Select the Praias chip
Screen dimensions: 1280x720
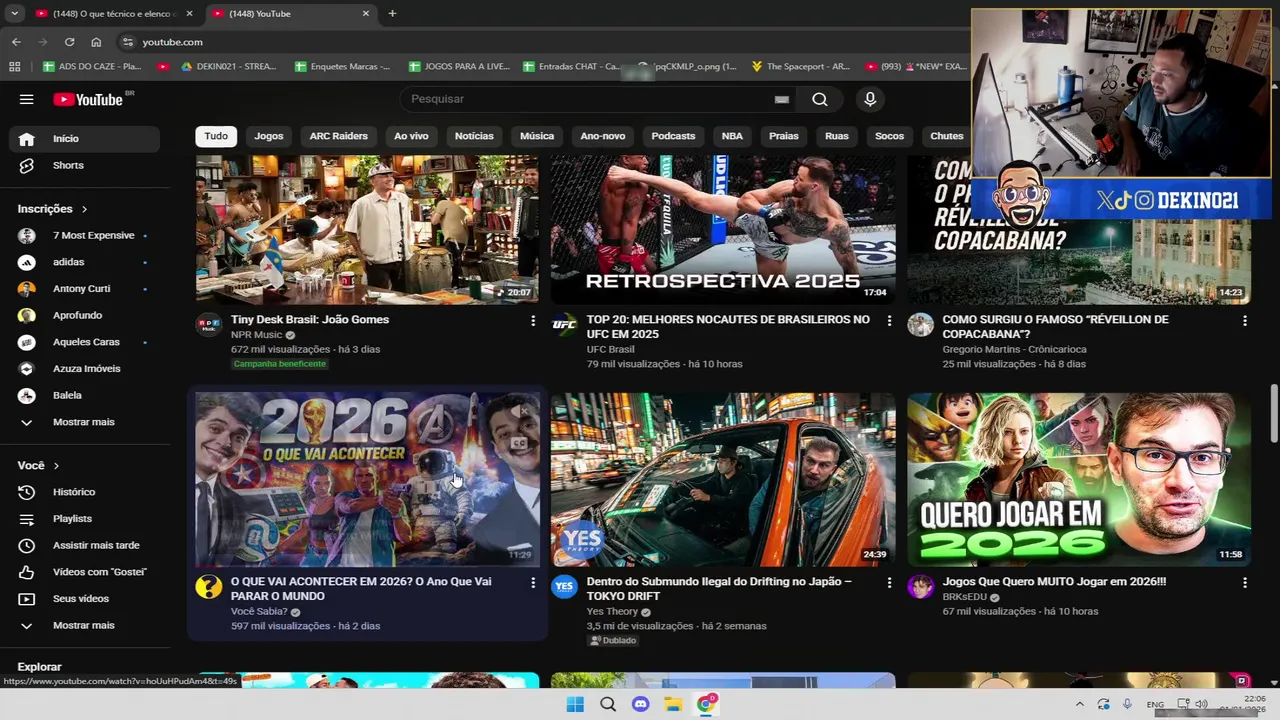(x=784, y=136)
